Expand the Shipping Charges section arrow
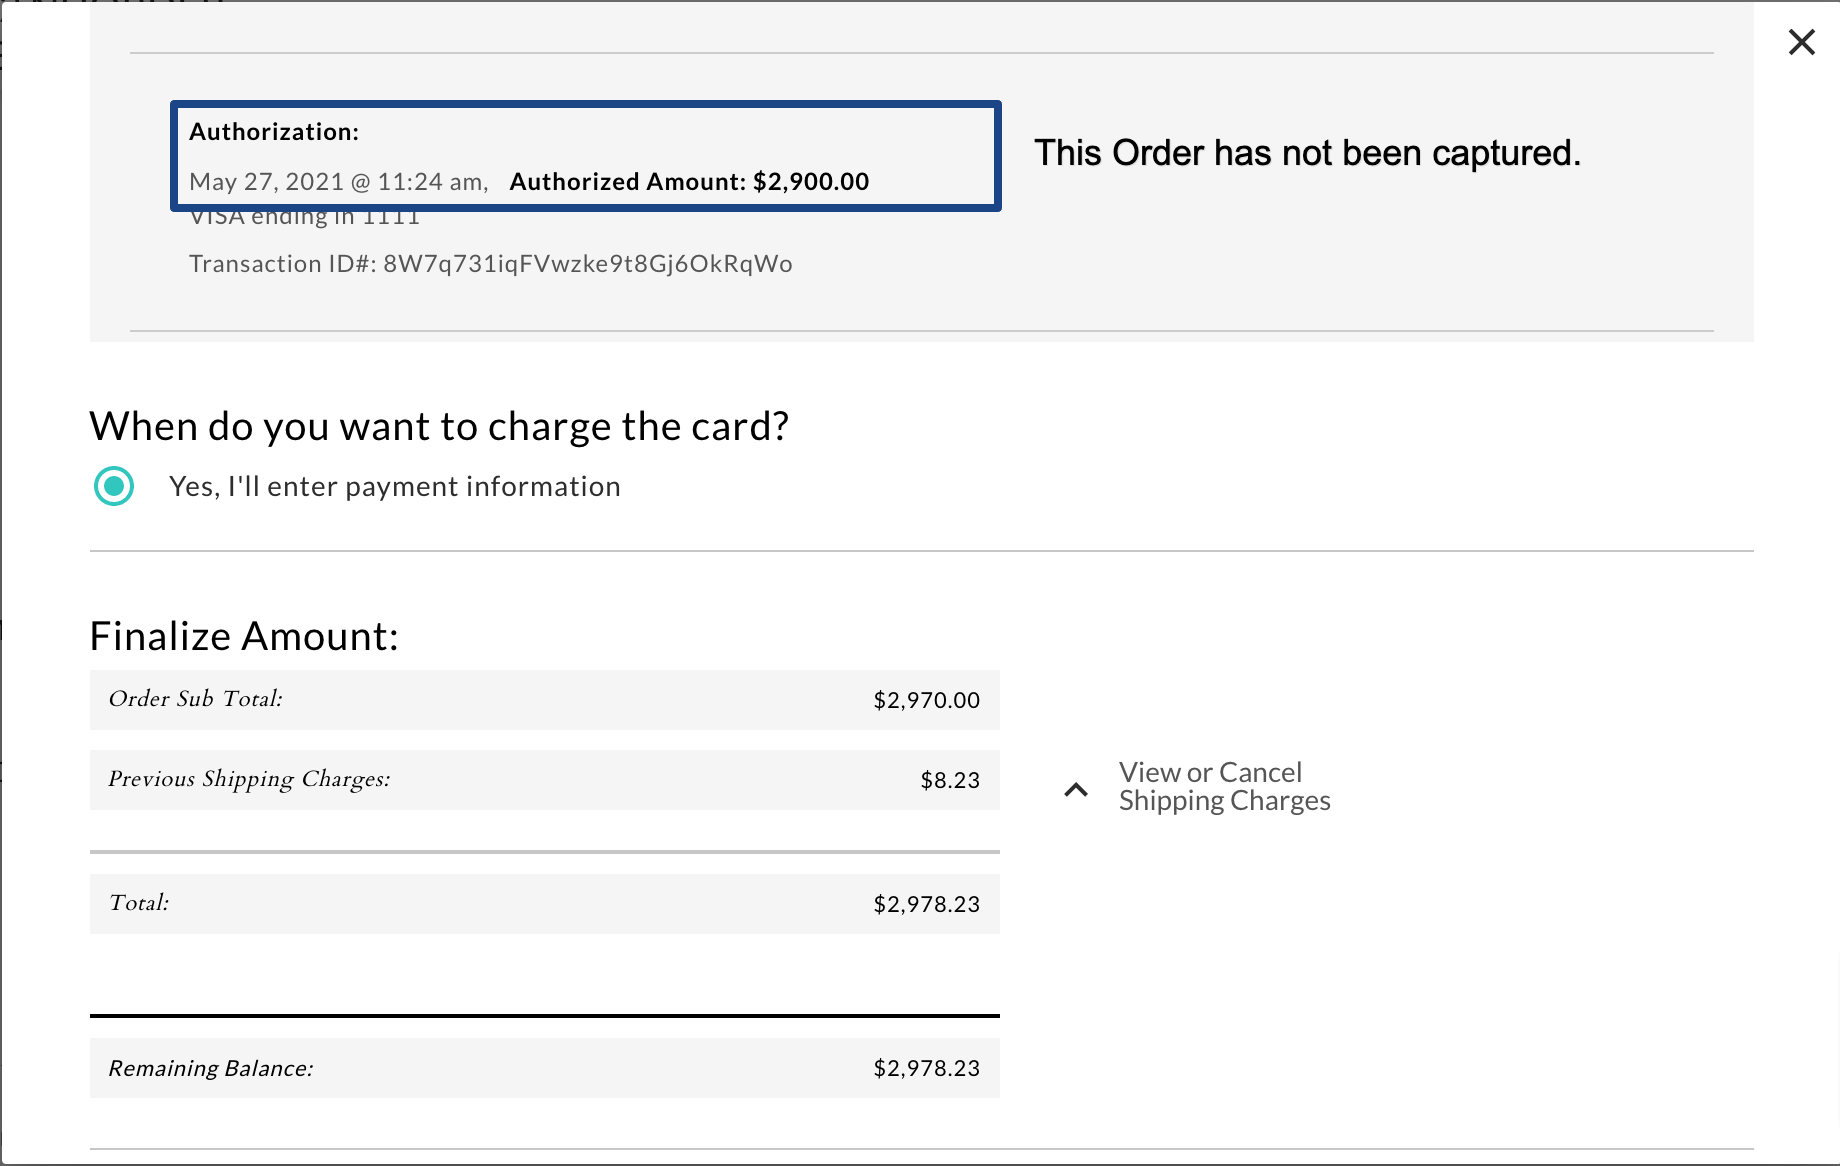This screenshot has width=1840, height=1166. click(x=1076, y=790)
